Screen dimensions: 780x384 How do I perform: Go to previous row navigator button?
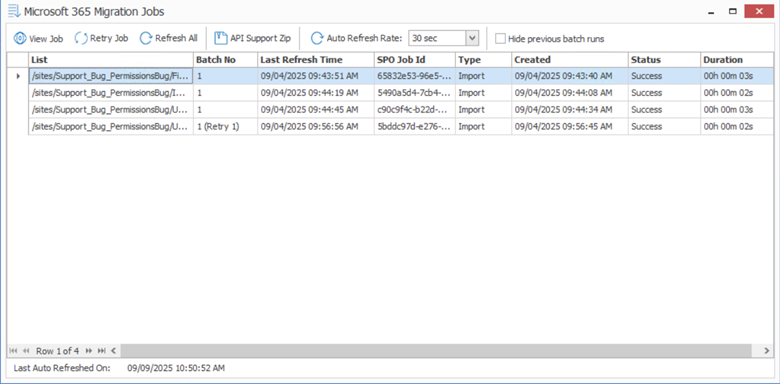point(26,351)
